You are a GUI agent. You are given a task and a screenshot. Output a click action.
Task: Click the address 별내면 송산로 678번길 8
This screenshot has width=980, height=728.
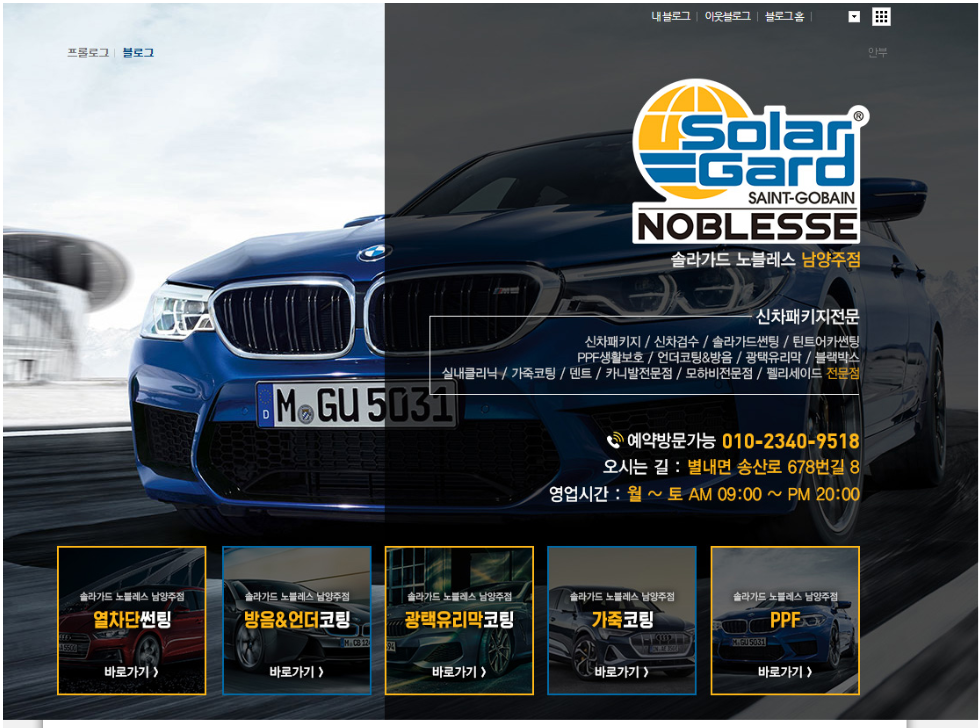774,467
